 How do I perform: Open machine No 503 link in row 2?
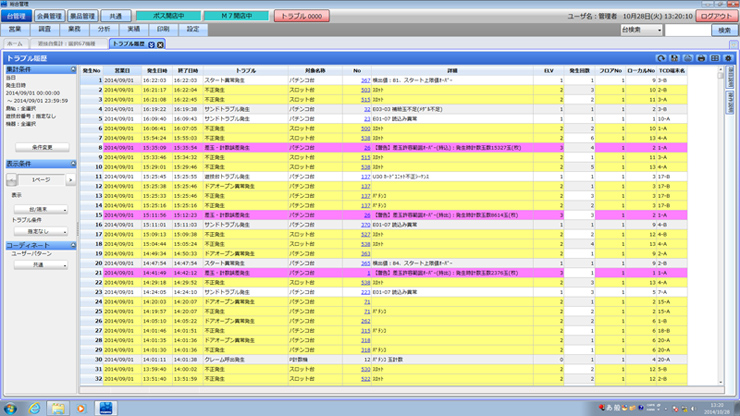click(365, 90)
